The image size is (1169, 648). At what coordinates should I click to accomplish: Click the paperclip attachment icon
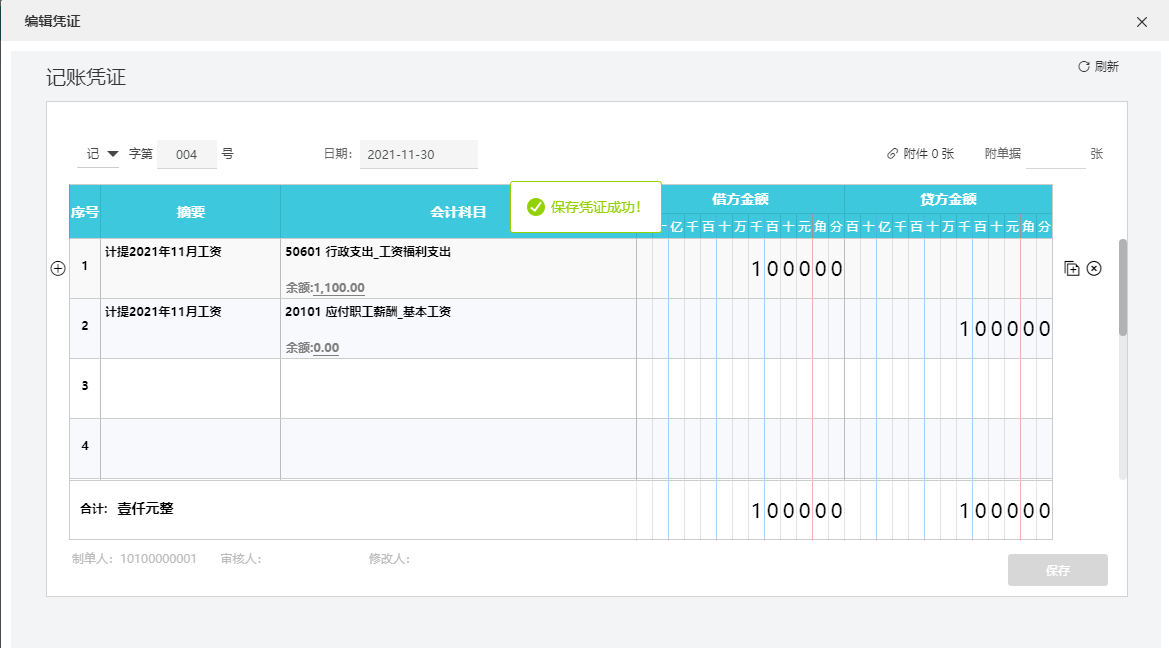892,154
